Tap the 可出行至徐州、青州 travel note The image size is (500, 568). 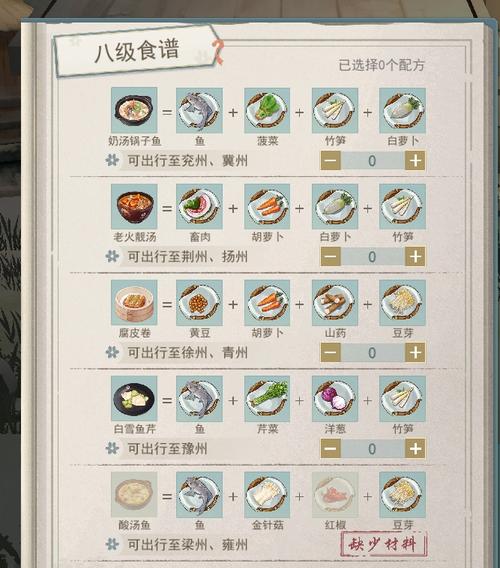[x=187, y=352]
